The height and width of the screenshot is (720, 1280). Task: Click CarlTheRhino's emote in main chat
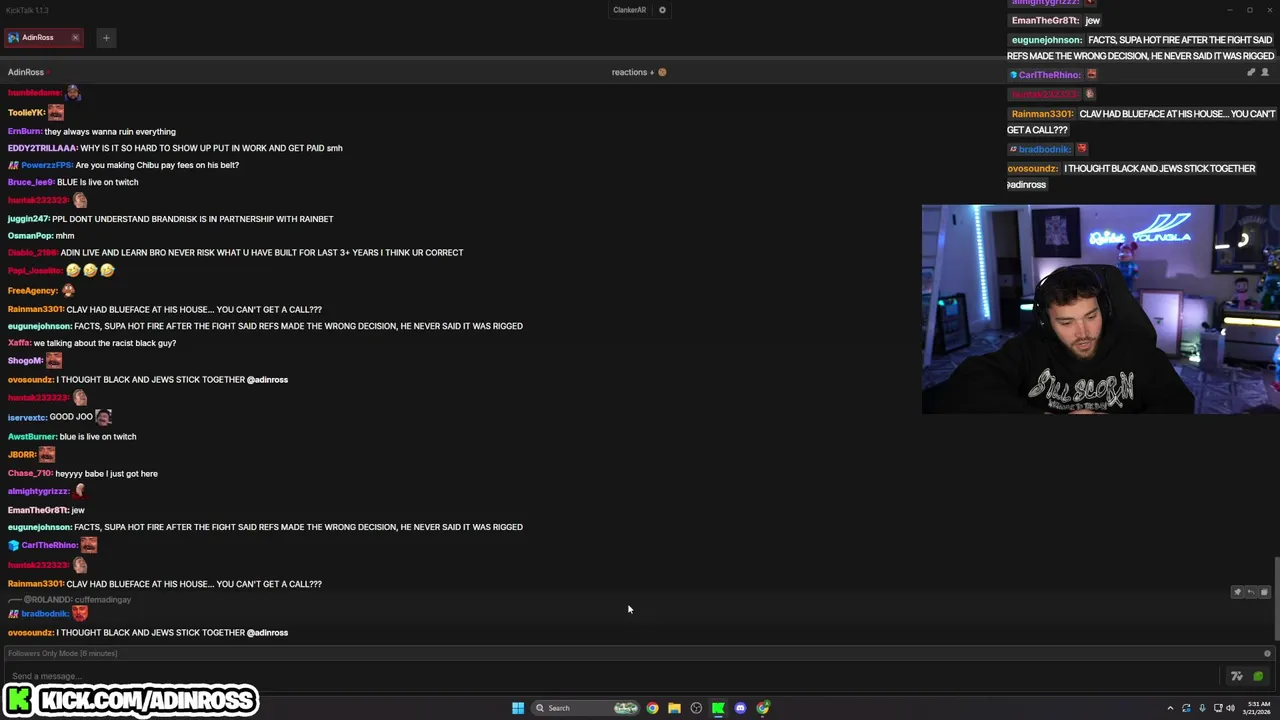coord(89,545)
